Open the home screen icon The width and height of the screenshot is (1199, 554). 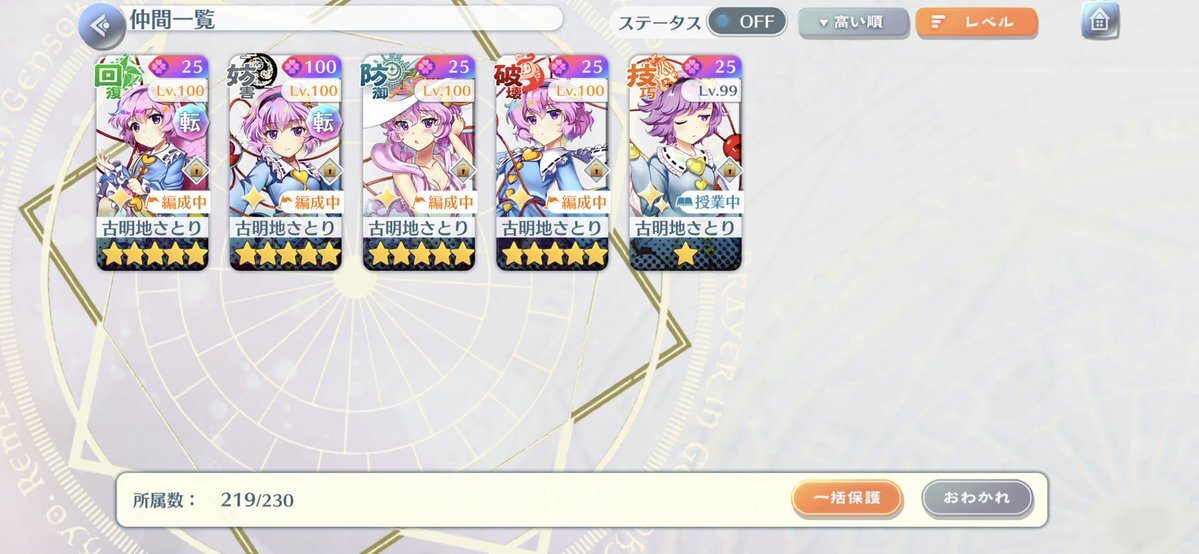pos(1100,21)
